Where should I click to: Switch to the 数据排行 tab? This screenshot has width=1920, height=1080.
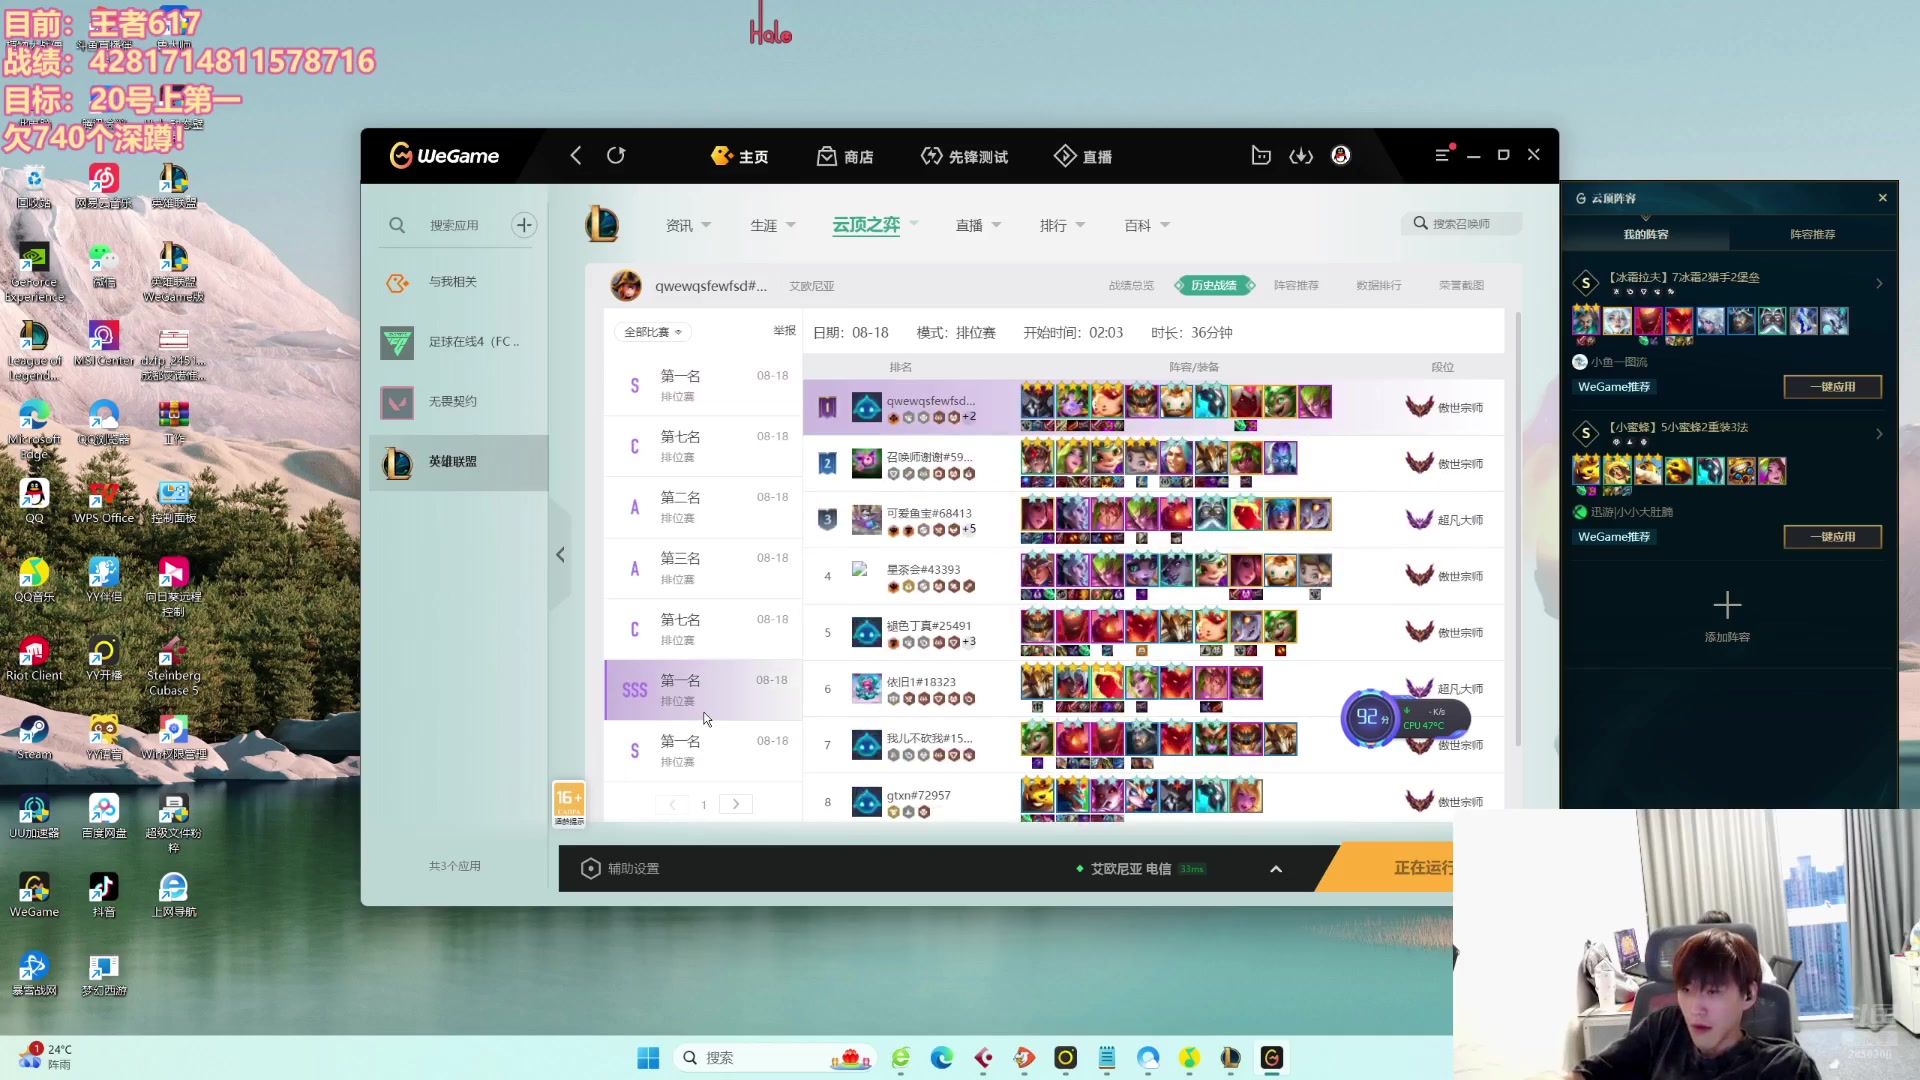(x=1379, y=286)
